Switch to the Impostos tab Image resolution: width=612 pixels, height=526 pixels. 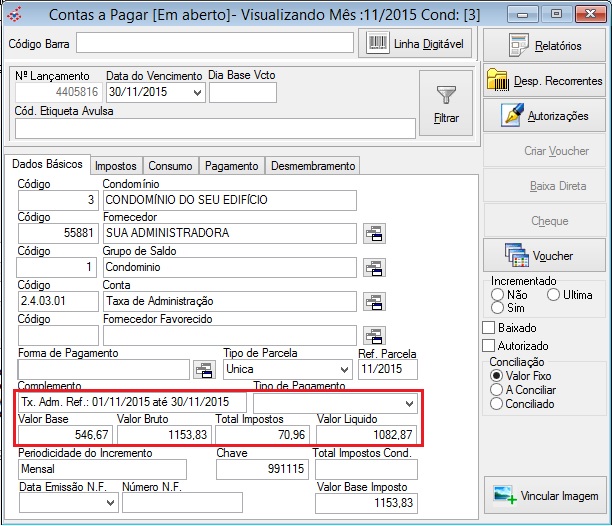point(116,167)
